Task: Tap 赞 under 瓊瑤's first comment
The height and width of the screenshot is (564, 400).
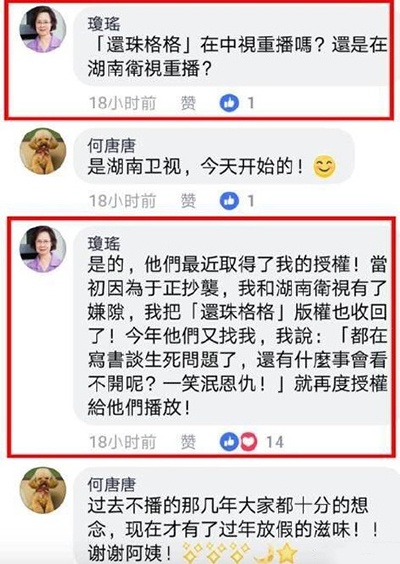Action: coord(188,103)
